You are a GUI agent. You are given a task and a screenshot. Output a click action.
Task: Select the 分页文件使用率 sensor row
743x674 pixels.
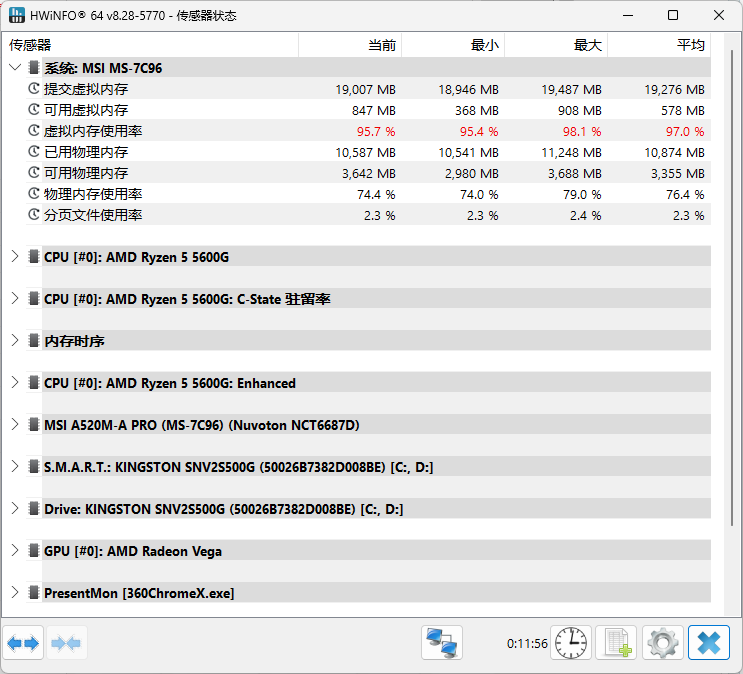(x=368, y=215)
